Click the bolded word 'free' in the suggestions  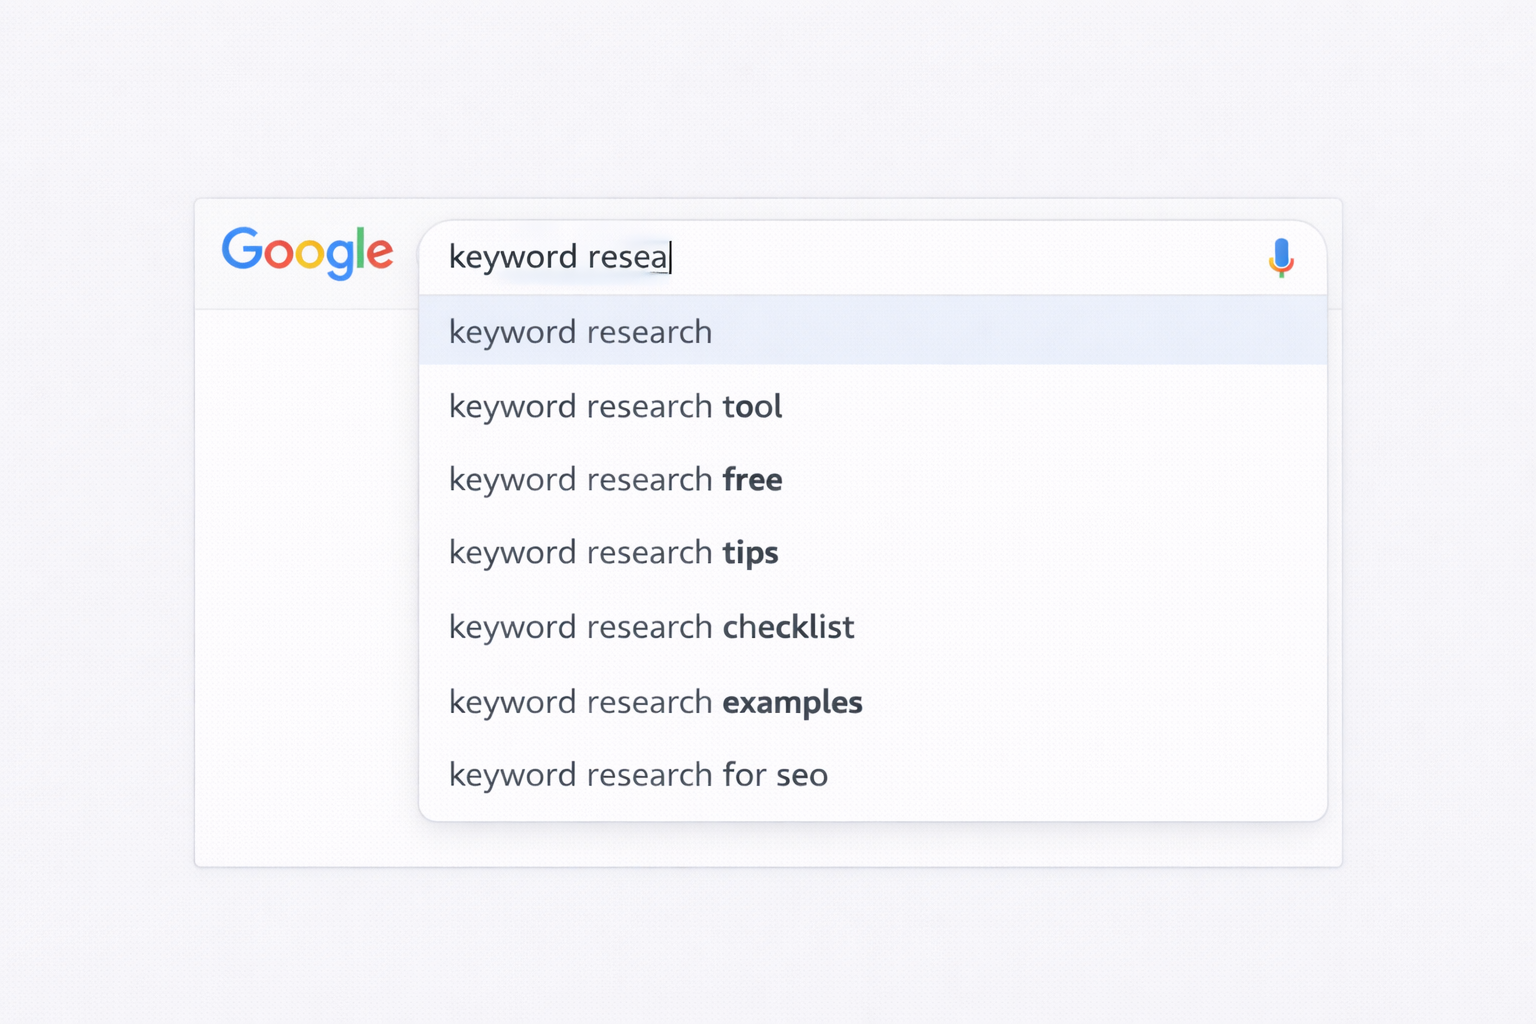(752, 479)
